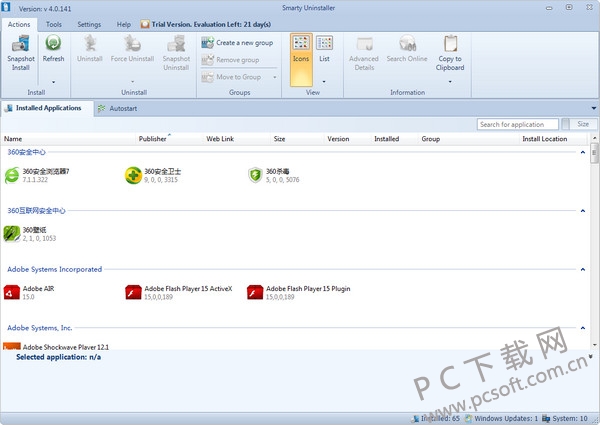The image size is (600, 425).
Task: Click in the Search for application field
Action: 517,124
